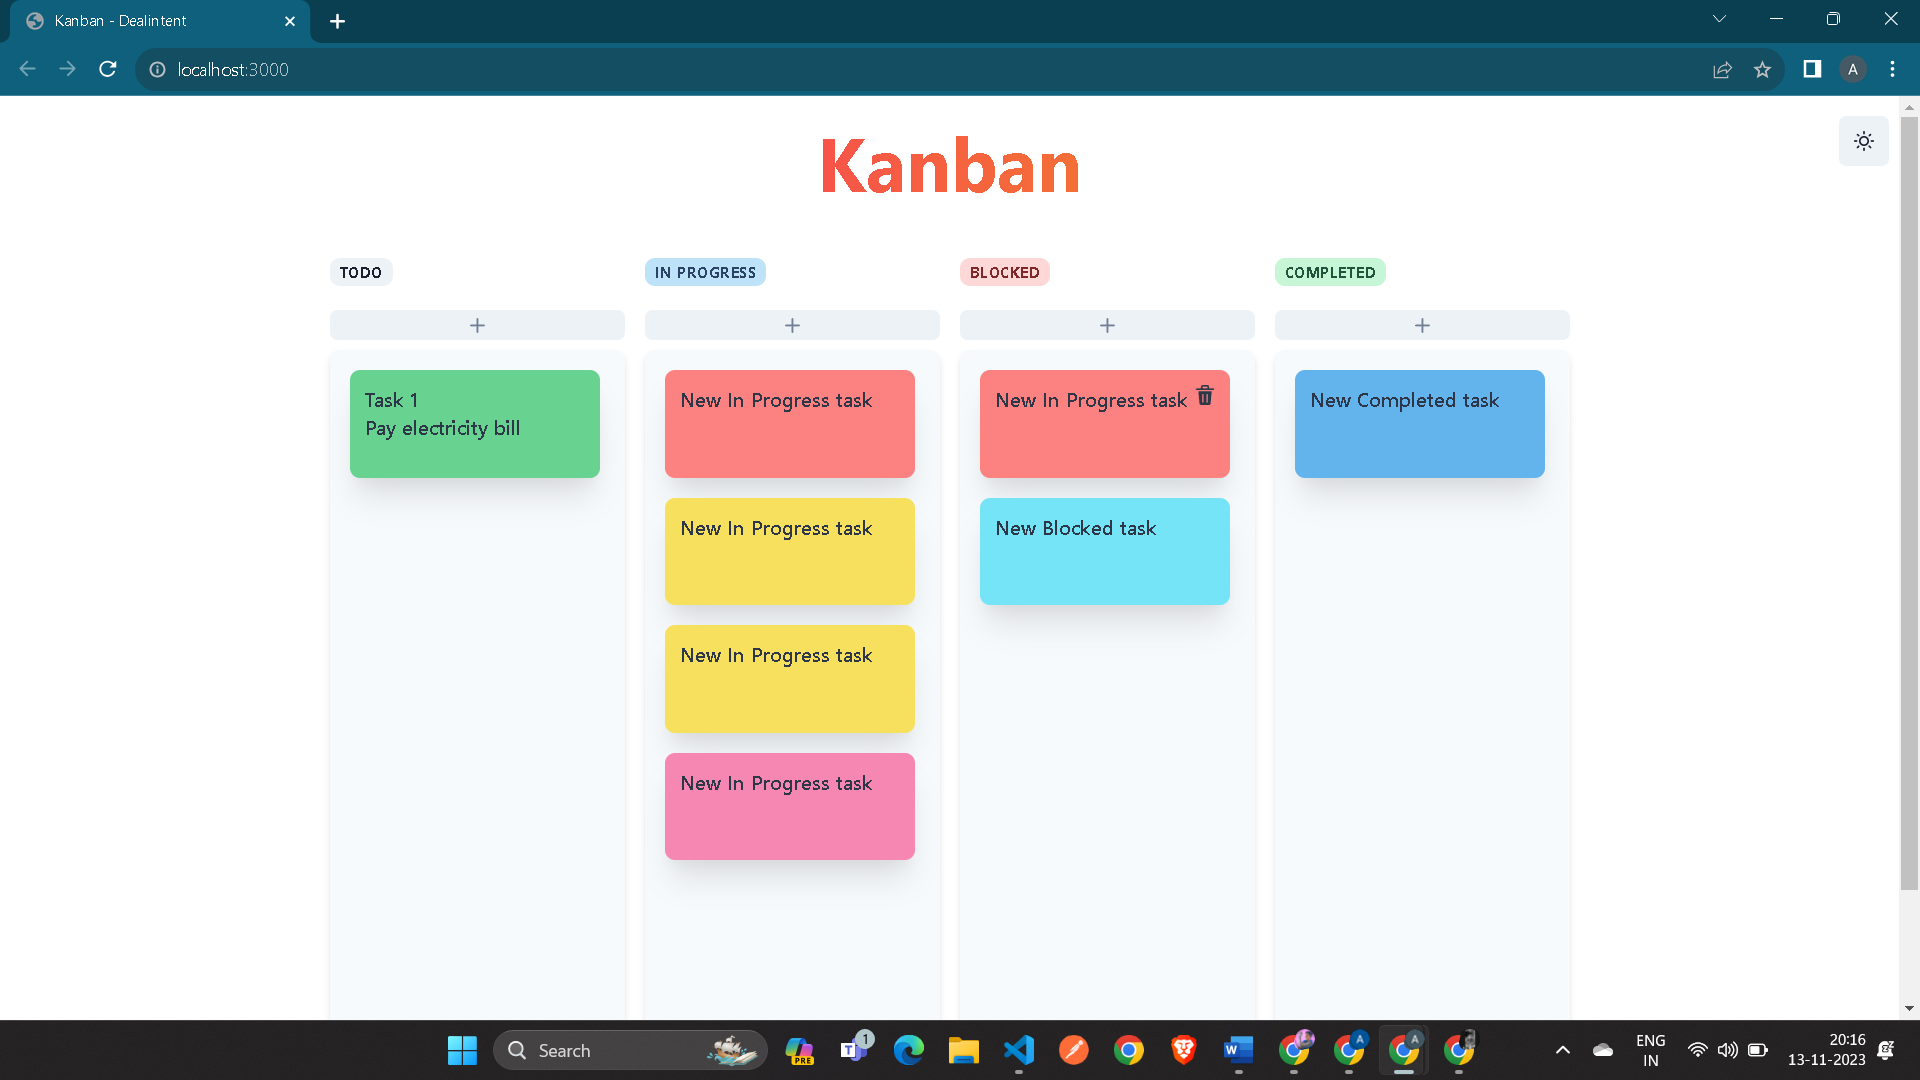
Task: Add a new task to COMPLETED
Action: tap(1422, 324)
